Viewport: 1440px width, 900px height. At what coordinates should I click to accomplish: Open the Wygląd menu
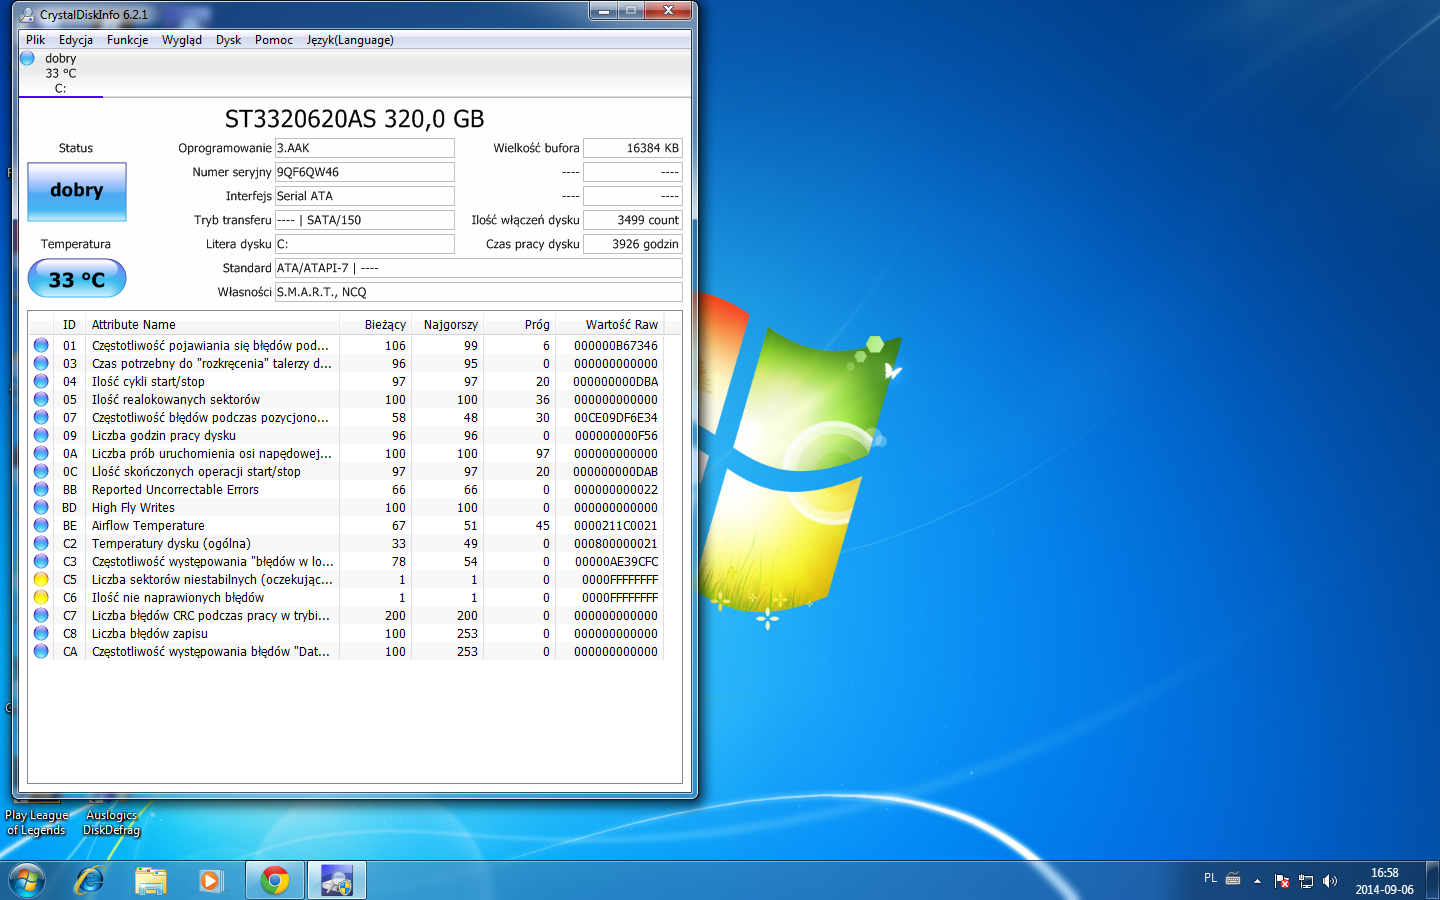(x=182, y=40)
